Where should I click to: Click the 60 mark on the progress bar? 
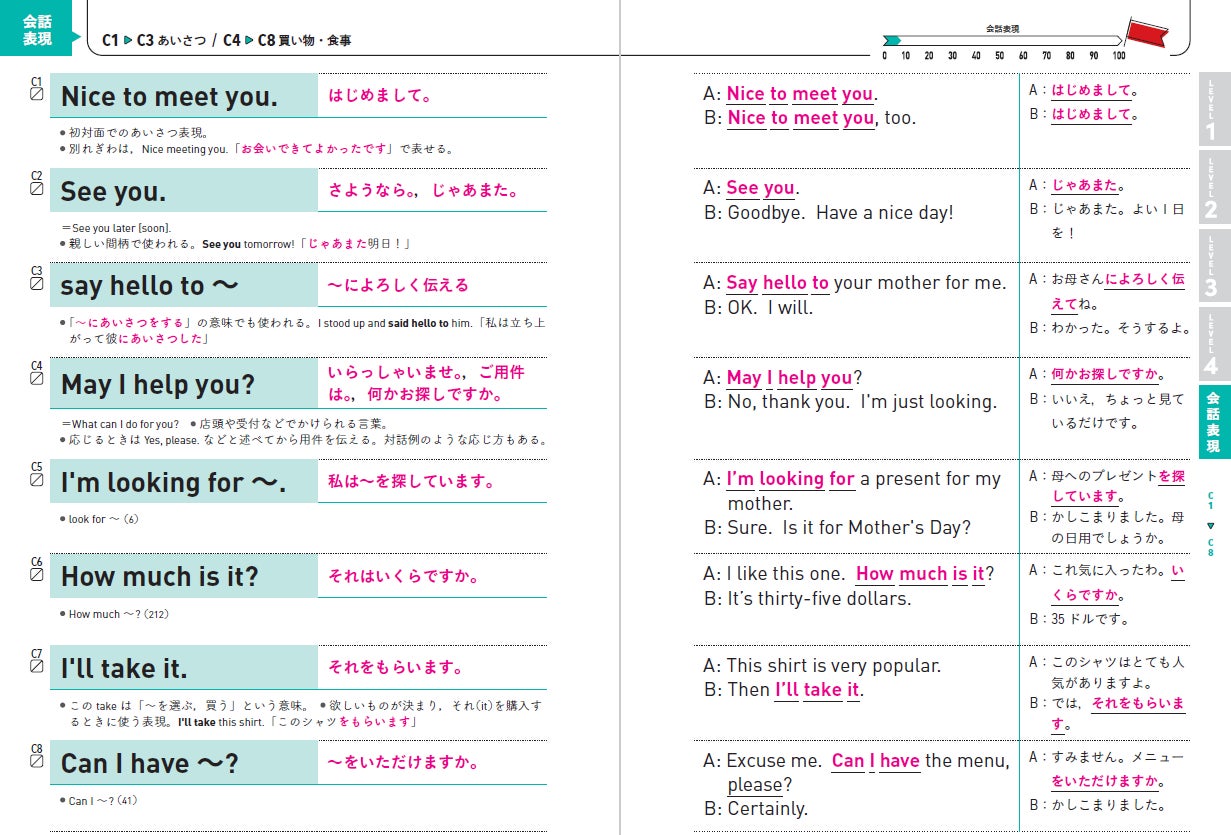coord(1023,56)
